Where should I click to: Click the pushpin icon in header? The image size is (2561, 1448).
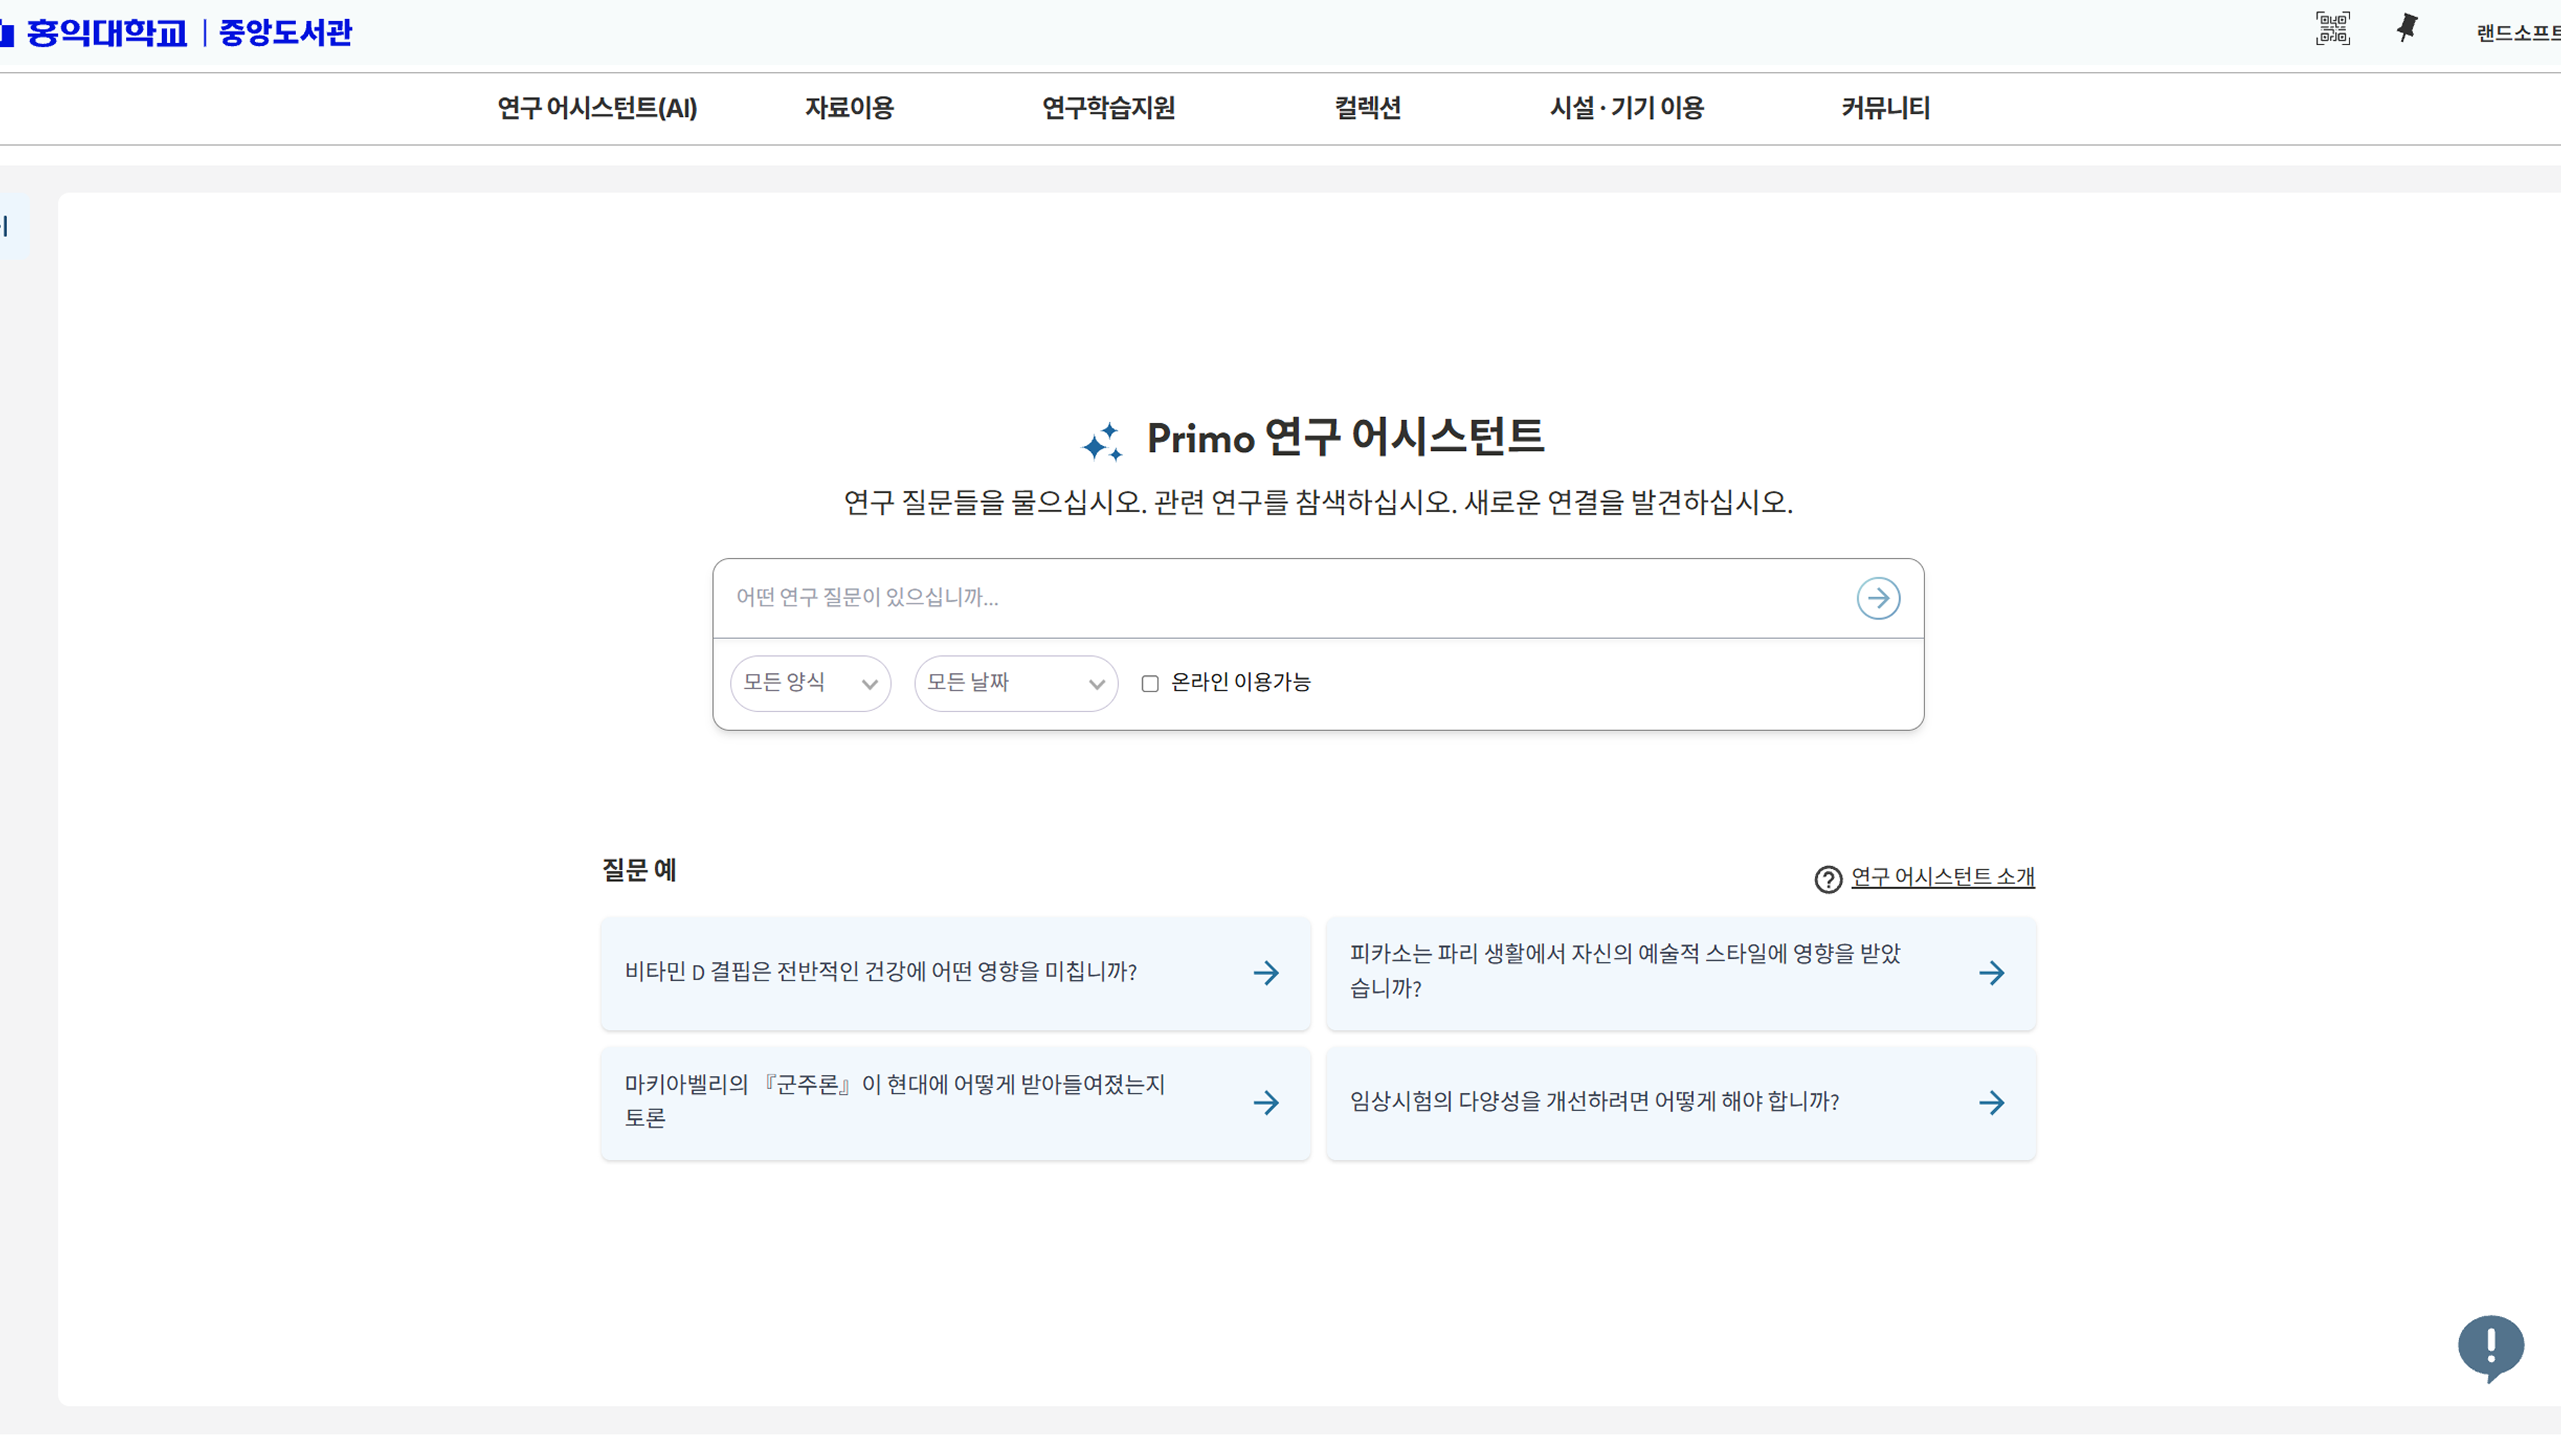(2406, 28)
